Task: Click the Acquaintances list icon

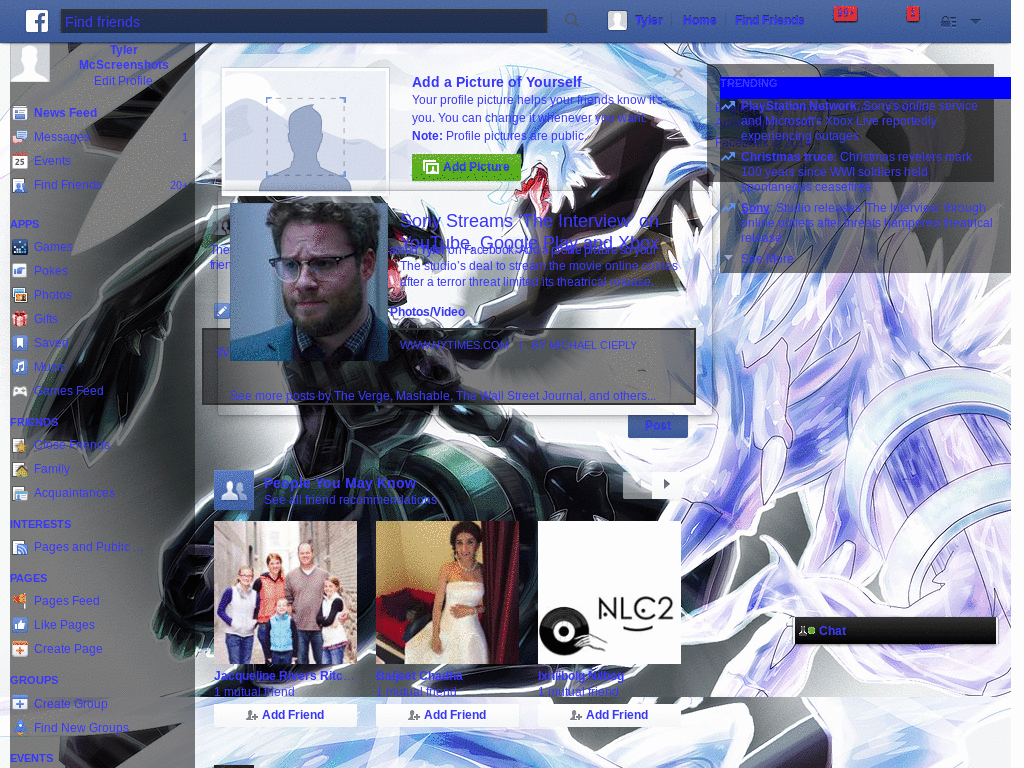Action: point(20,493)
